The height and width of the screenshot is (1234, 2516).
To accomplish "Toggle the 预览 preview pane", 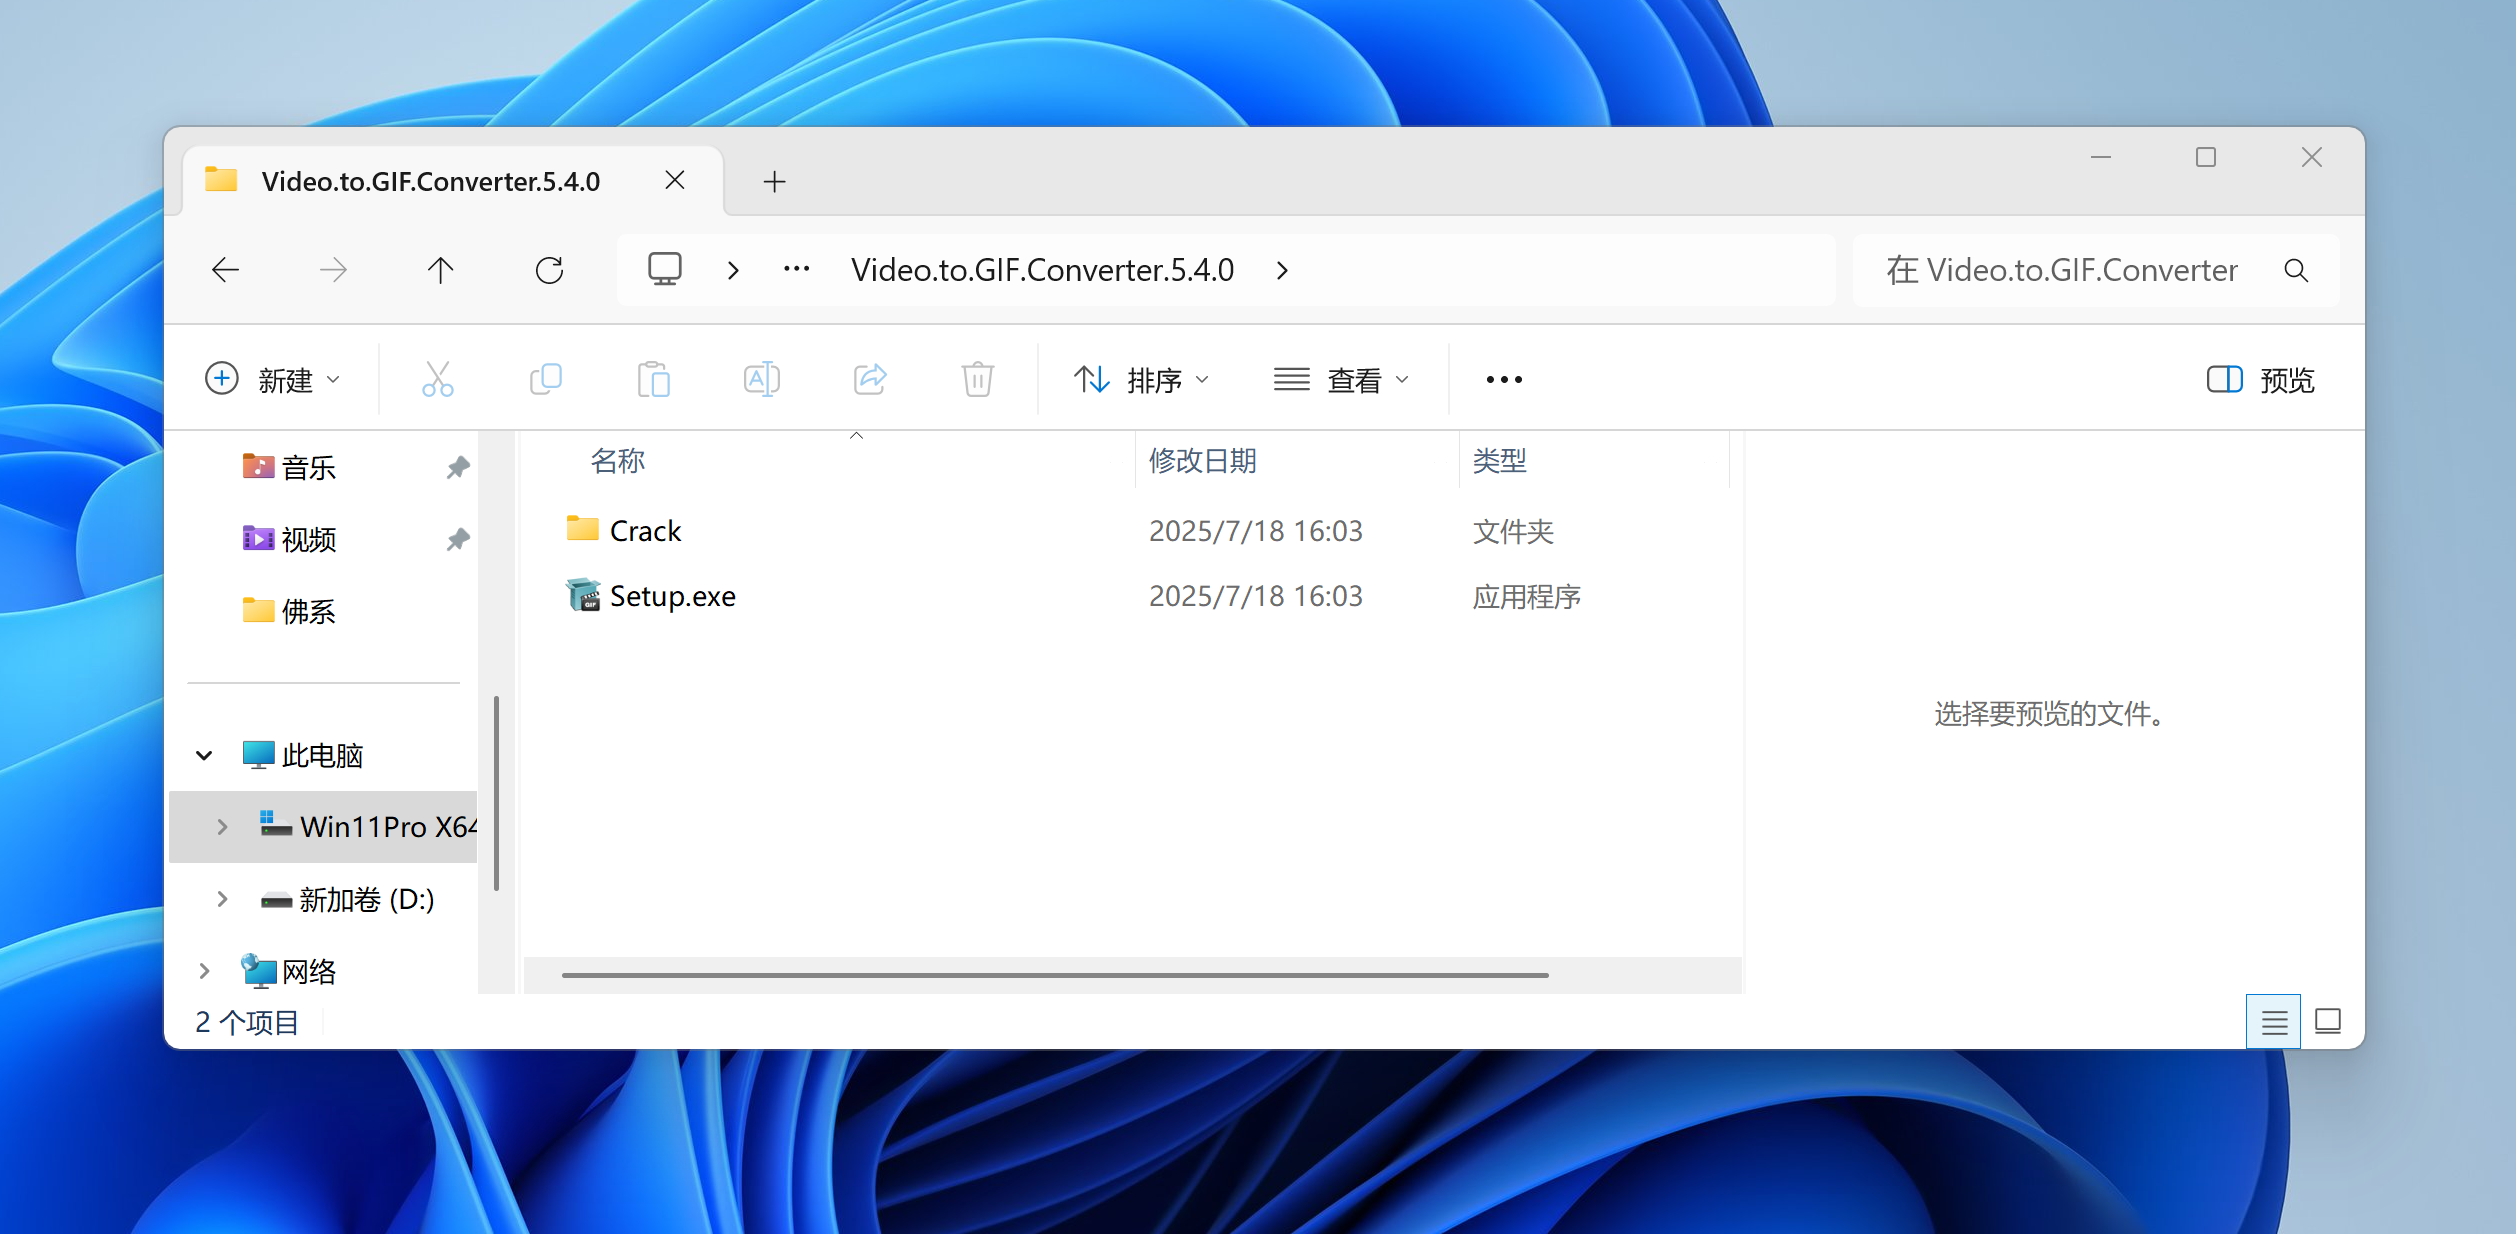I will [x=2260, y=380].
